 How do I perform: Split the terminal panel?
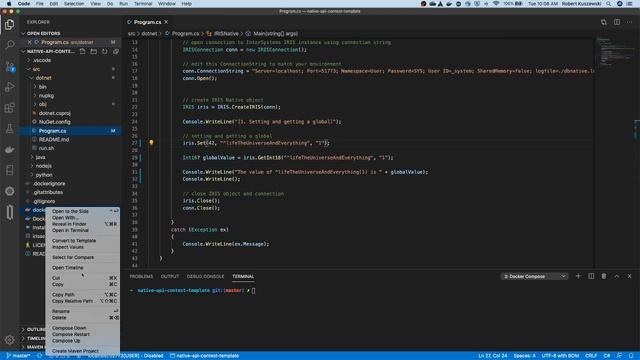[x=591, y=276]
